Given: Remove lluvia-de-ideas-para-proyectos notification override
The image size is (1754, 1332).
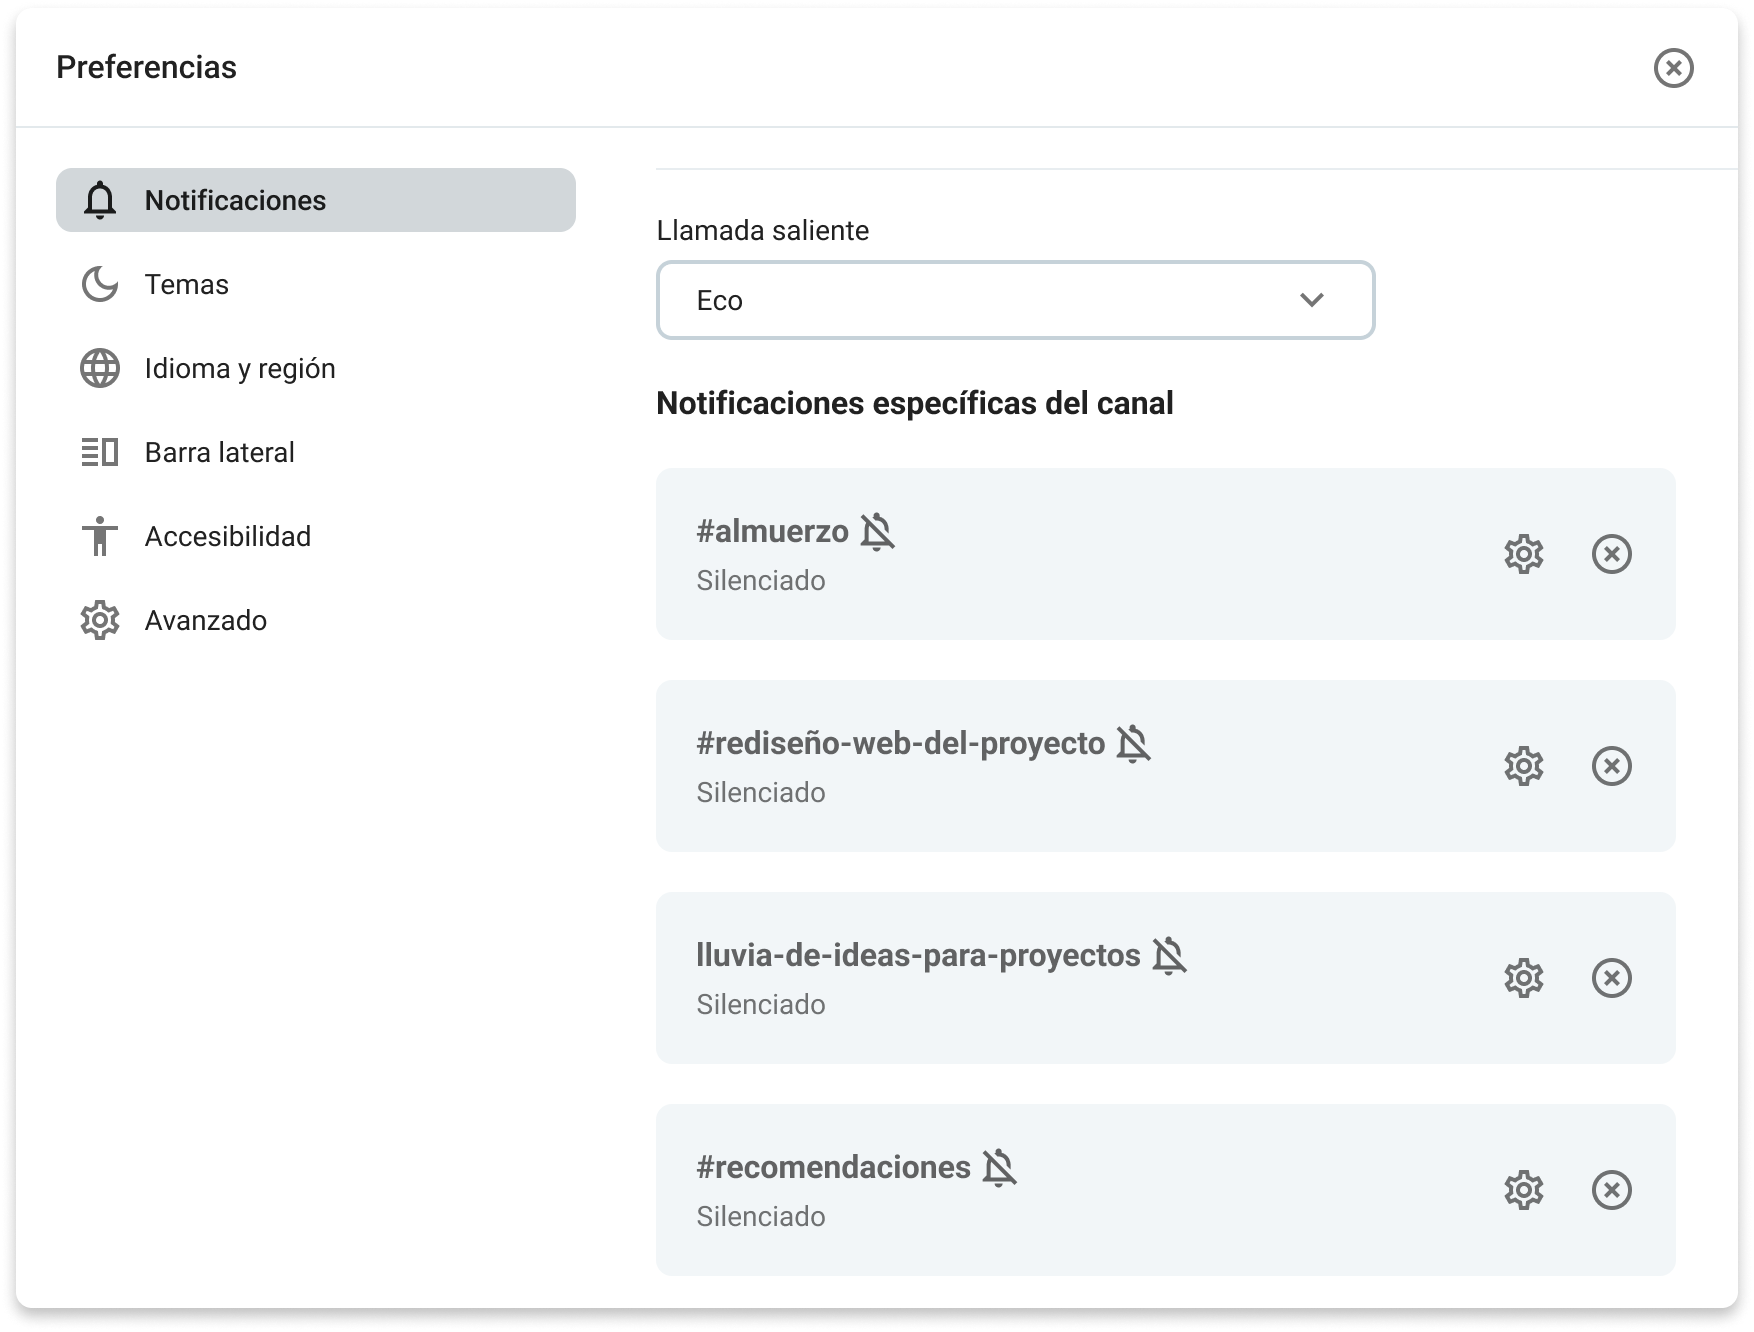Looking at the screenshot, I should point(1611,978).
